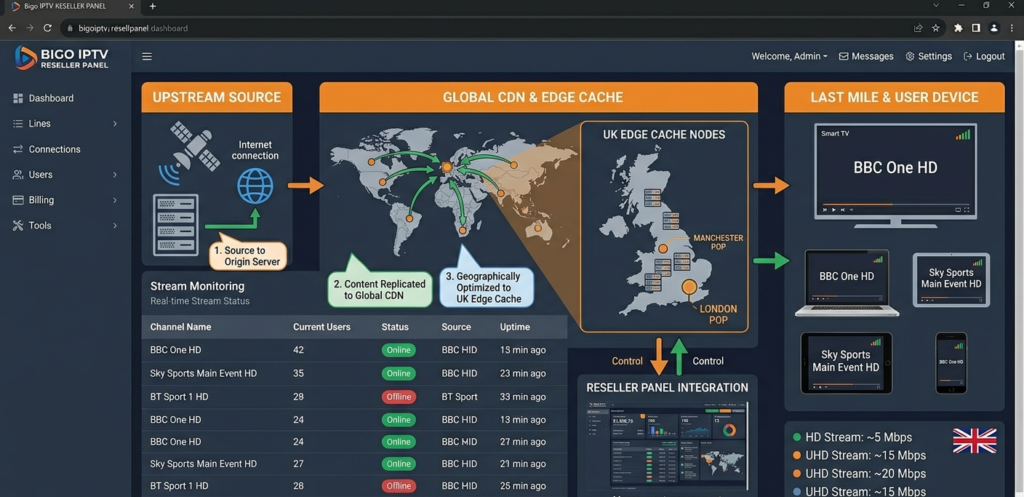Click the BT Sport source cell
This screenshot has width=1024, height=497.
459,396
